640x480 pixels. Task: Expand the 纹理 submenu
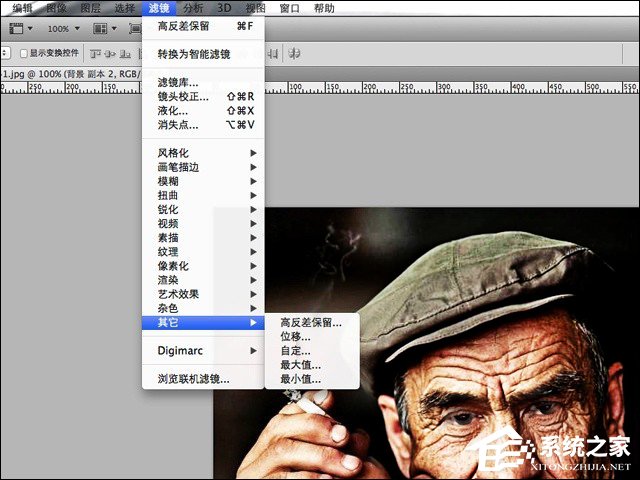click(x=203, y=252)
